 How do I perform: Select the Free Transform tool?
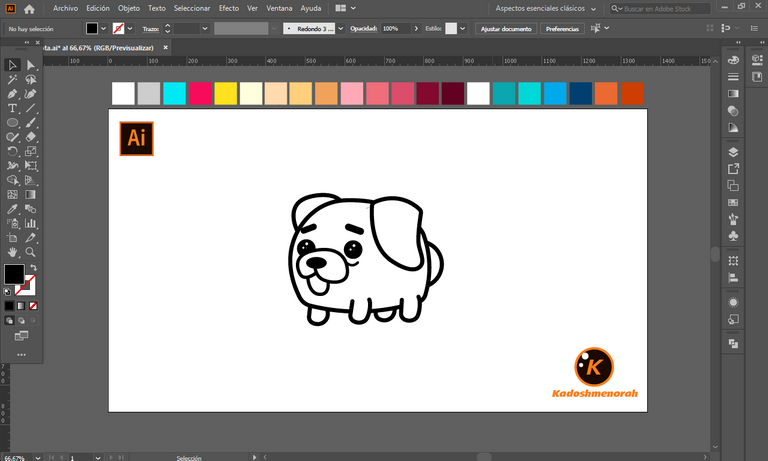[x=30, y=166]
